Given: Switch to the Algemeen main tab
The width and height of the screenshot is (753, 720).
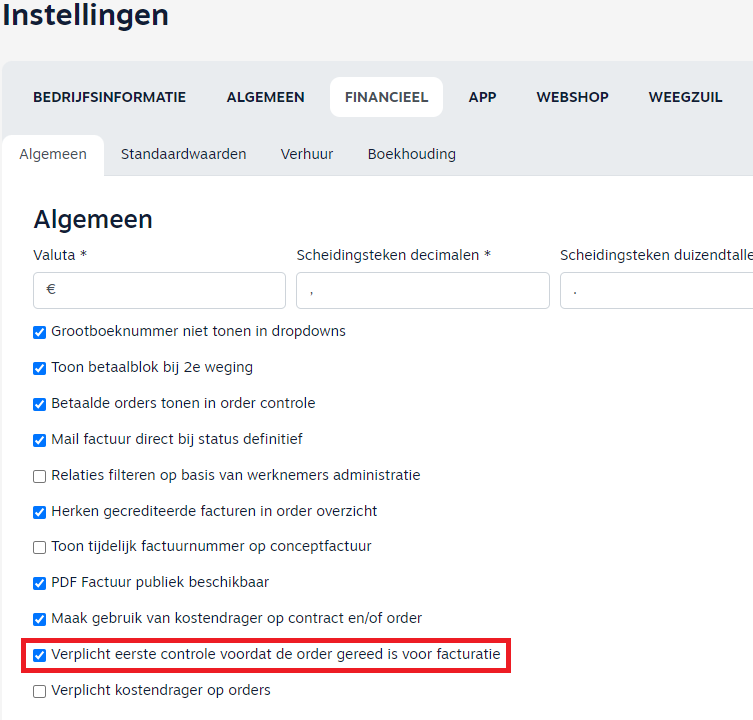Looking at the screenshot, I should pyautogui.click(x=265, y=97).
